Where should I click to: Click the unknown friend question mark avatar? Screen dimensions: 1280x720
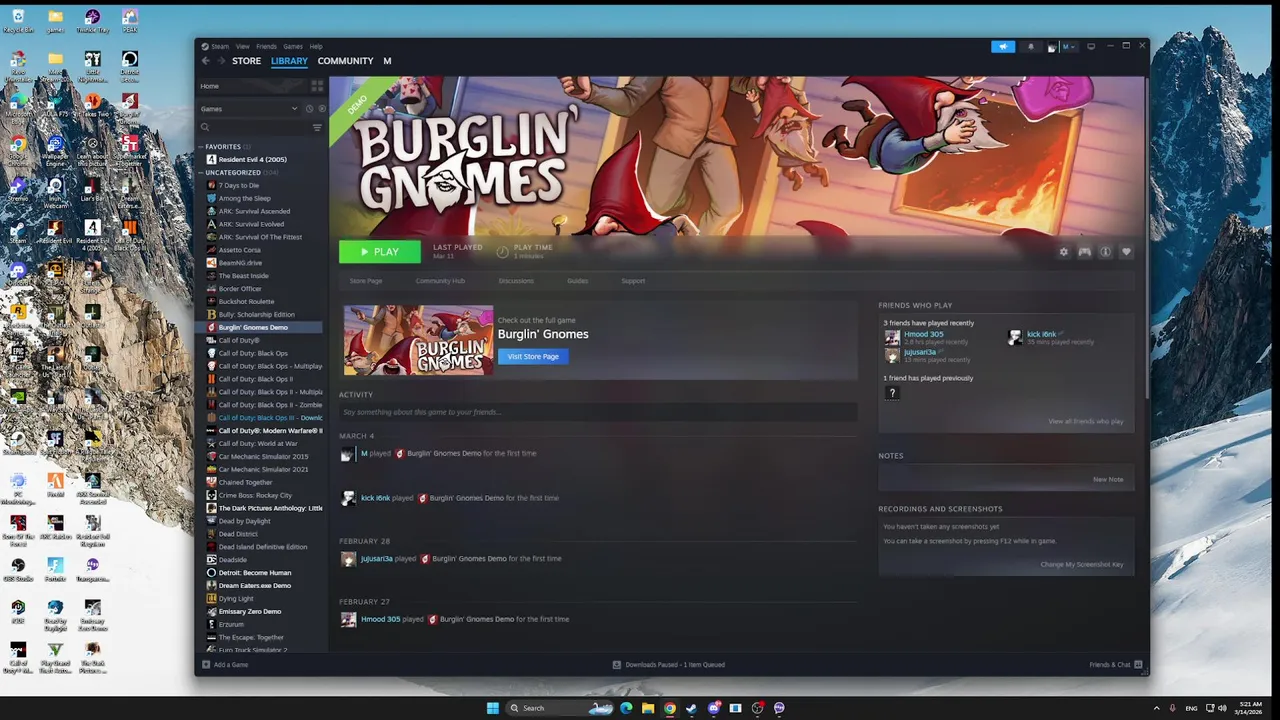pos(892,393)
